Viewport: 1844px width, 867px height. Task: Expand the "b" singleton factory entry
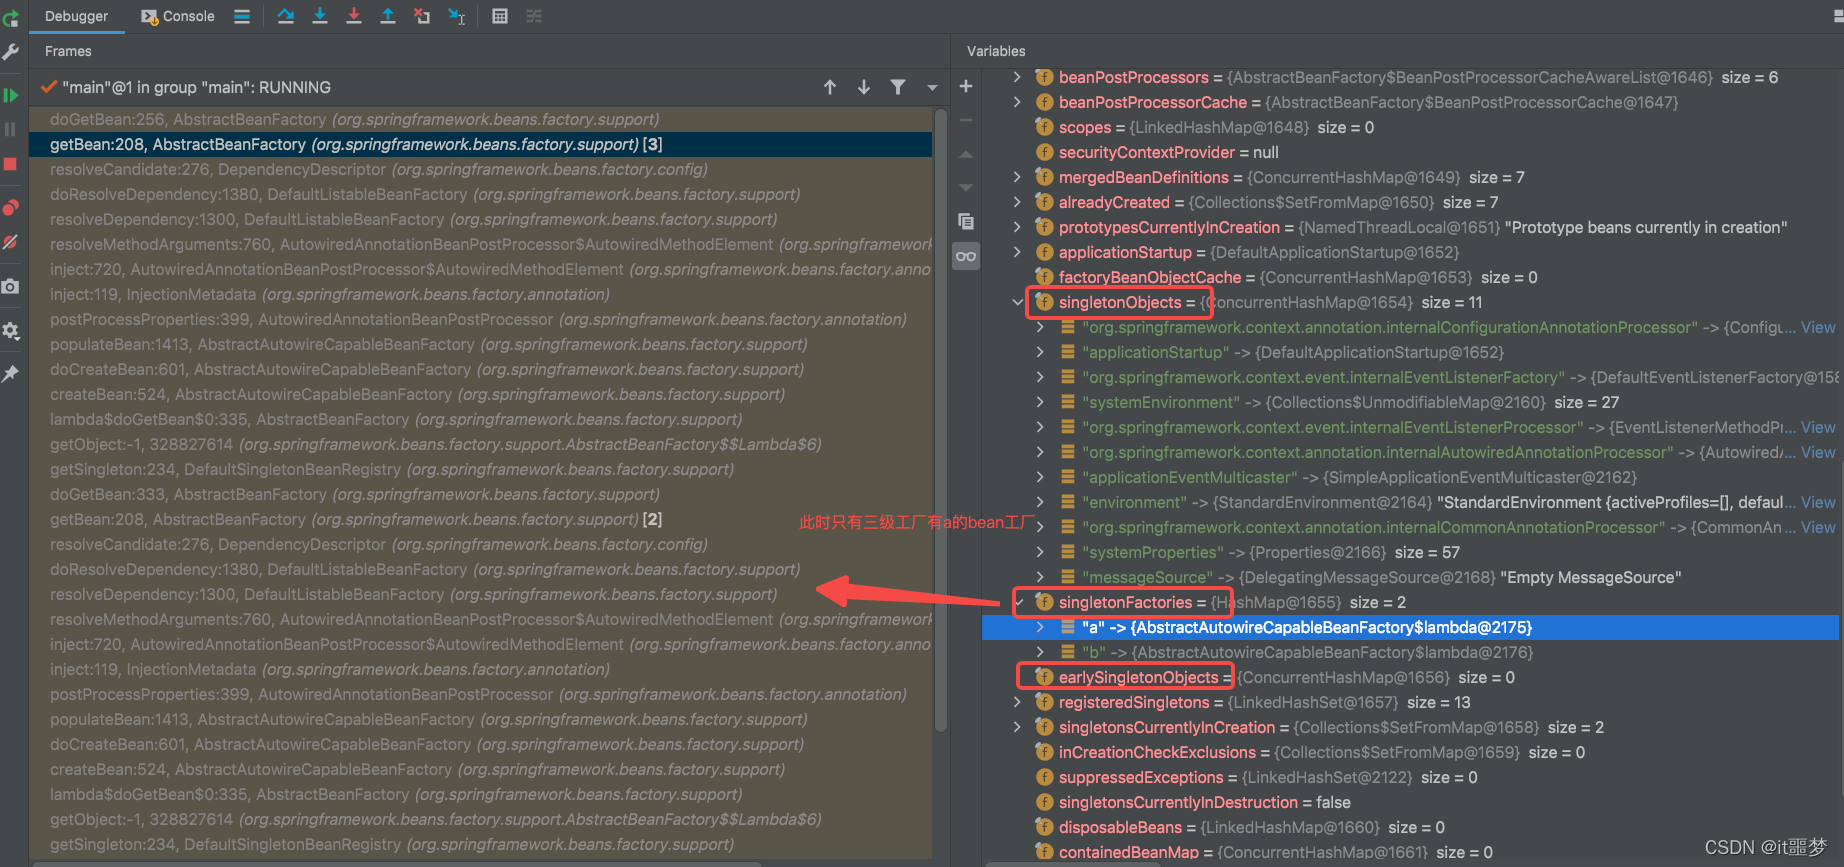point(1041,652)
